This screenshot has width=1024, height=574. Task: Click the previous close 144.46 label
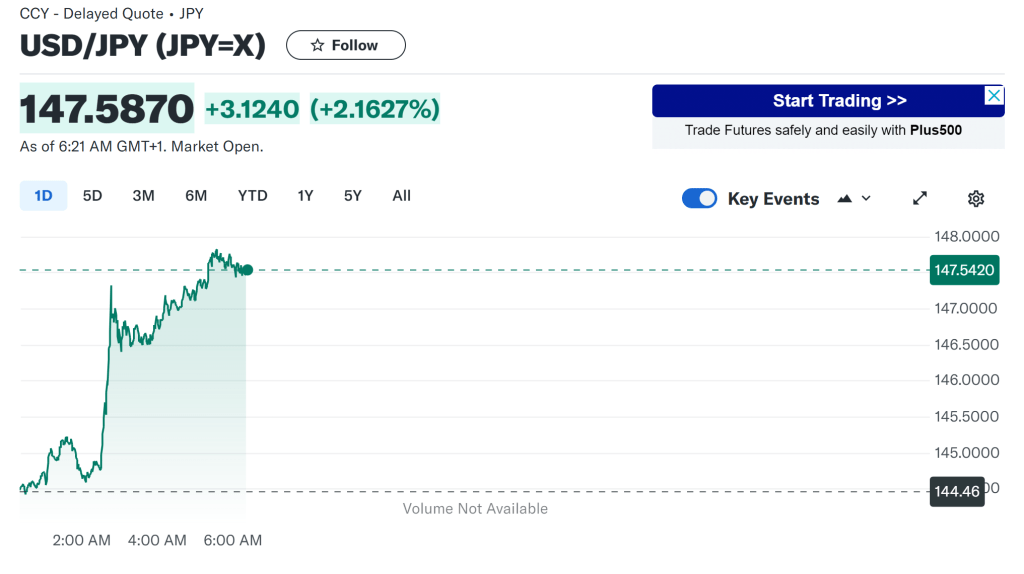point(957,491)
